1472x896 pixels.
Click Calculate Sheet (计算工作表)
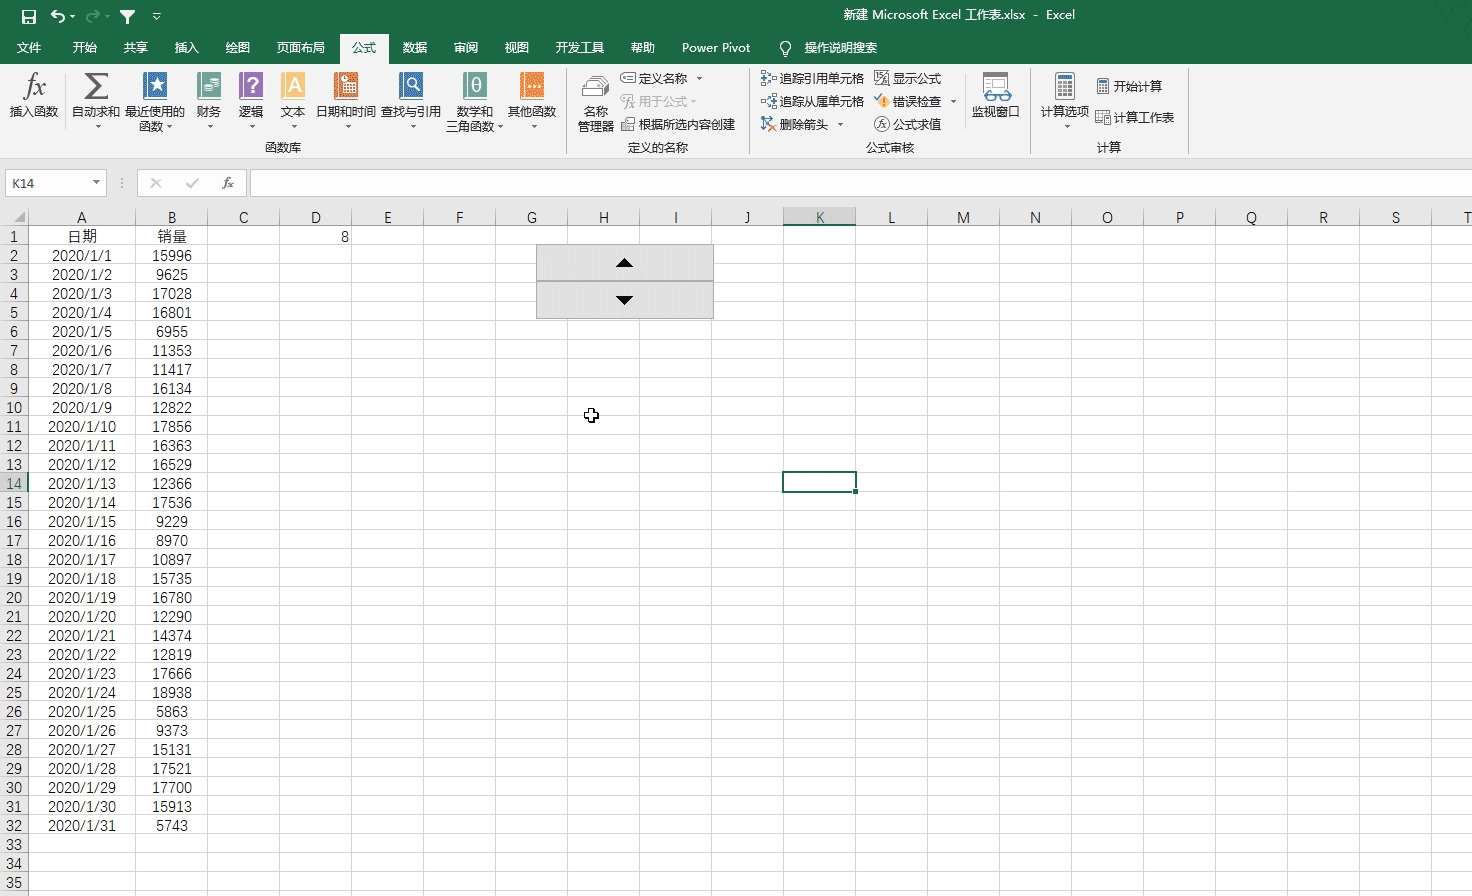(1135, 117)
